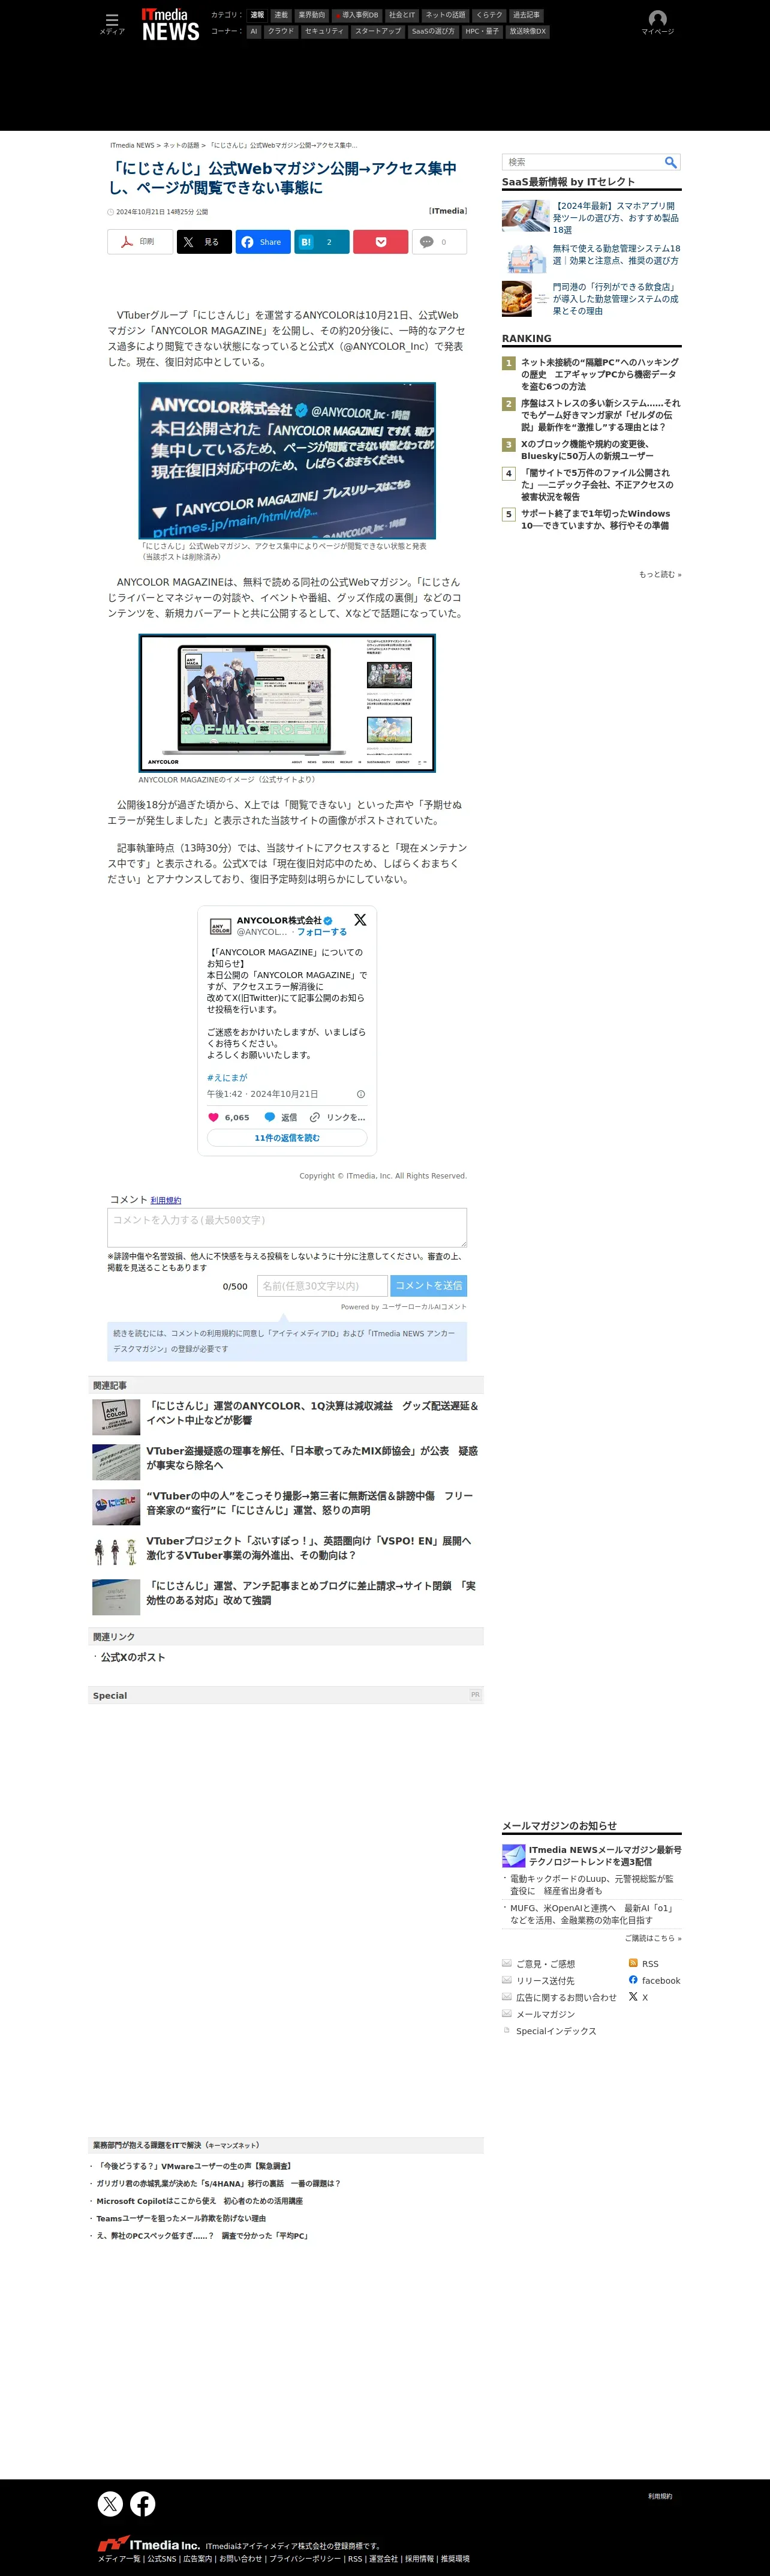Click the Hatena B! bookmark button
Viewport: 770px width, 2576px height.
[x=321, y=242]
